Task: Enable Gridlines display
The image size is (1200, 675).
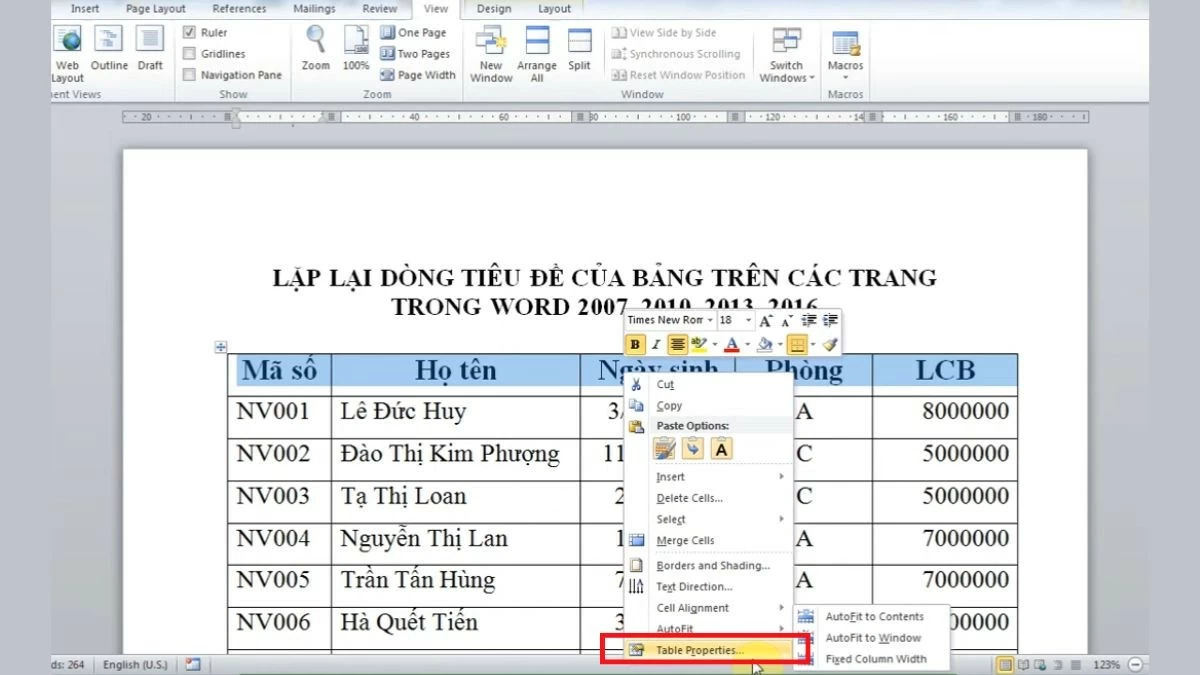Action: click(x=190, y=53)
